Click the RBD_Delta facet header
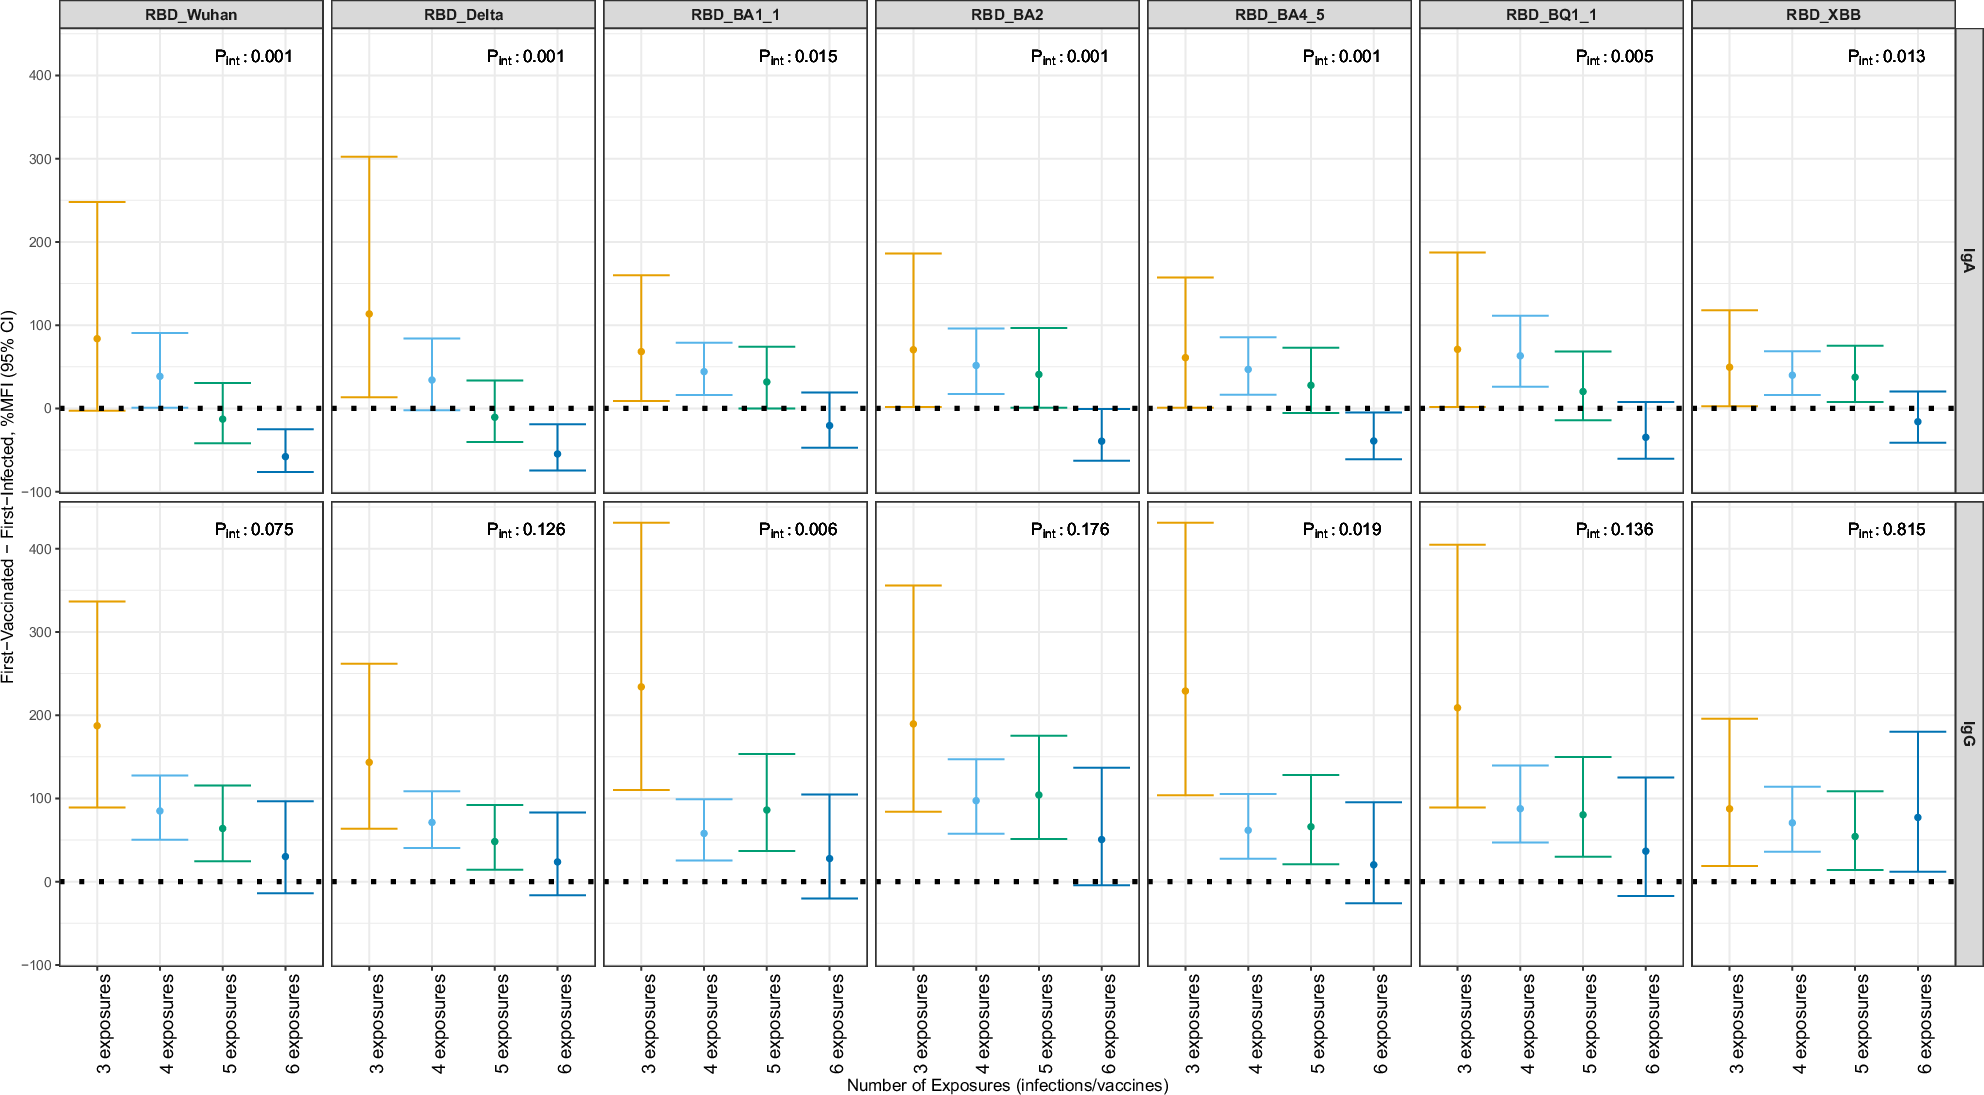The width and height of the screenshot is (1984, 1095). point(463,14)
